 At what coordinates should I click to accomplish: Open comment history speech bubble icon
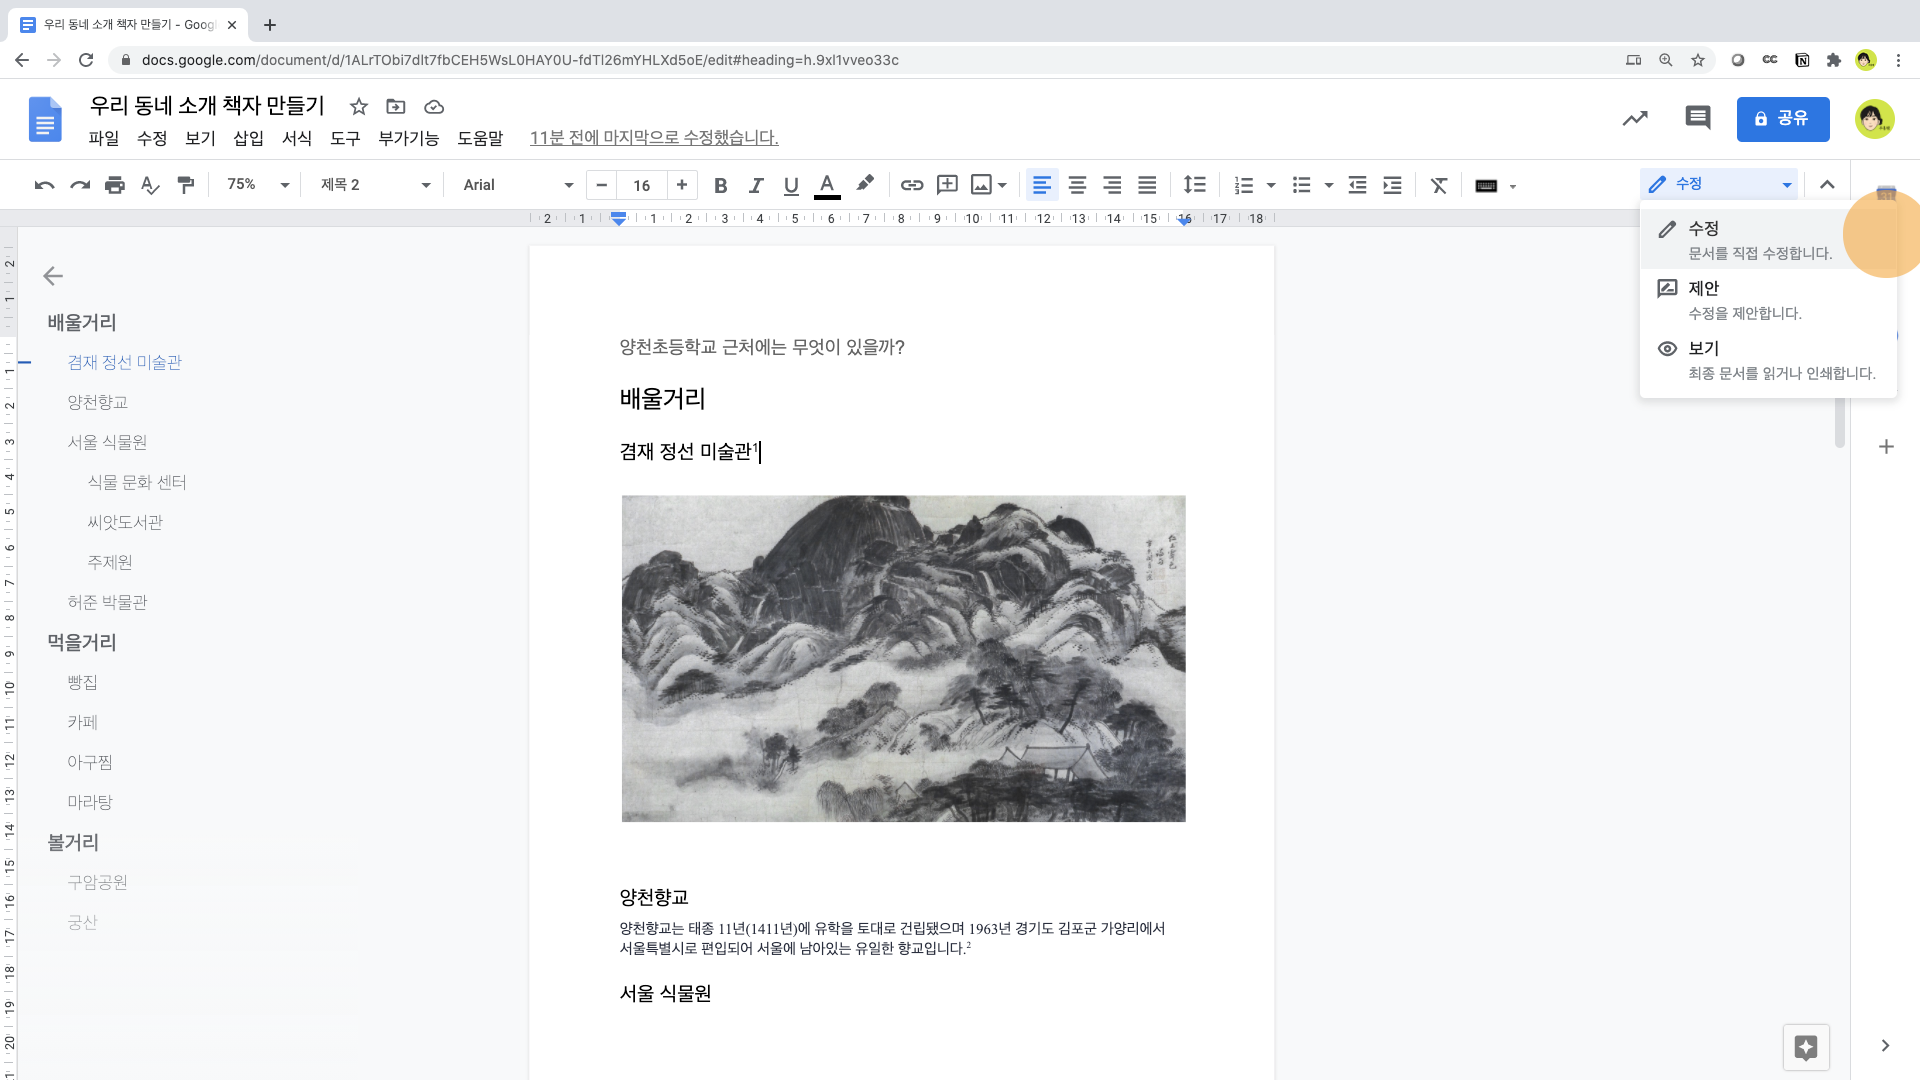(1697, 118)
